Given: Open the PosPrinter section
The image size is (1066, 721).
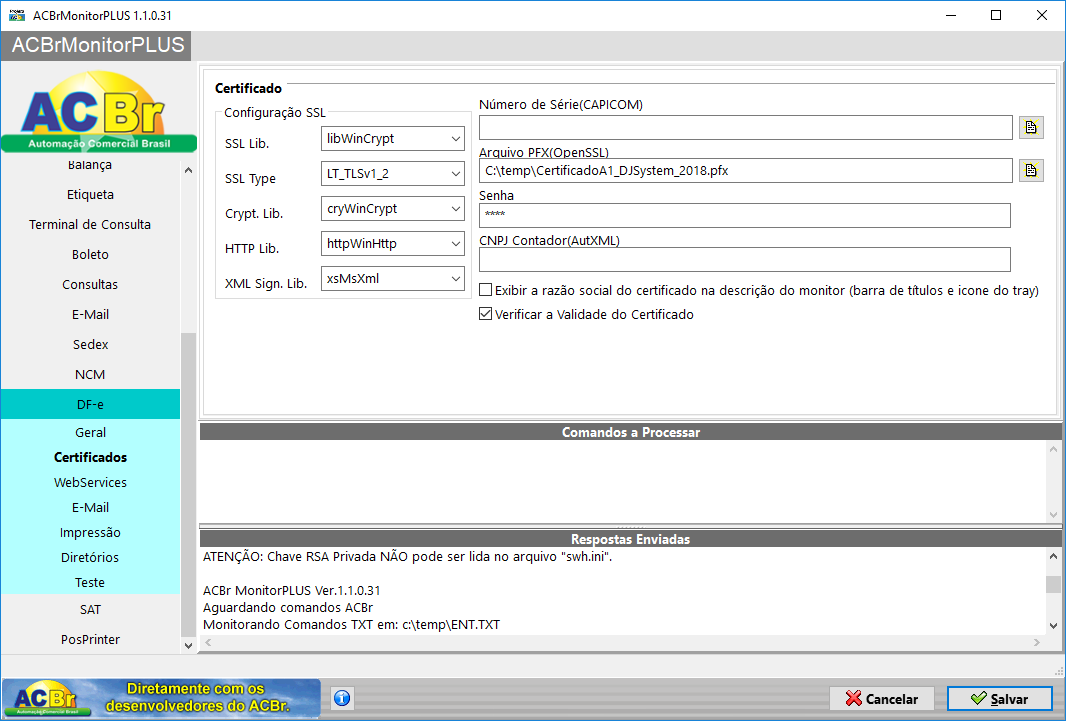Looking at the screenshot, I should tap(90, 639).
